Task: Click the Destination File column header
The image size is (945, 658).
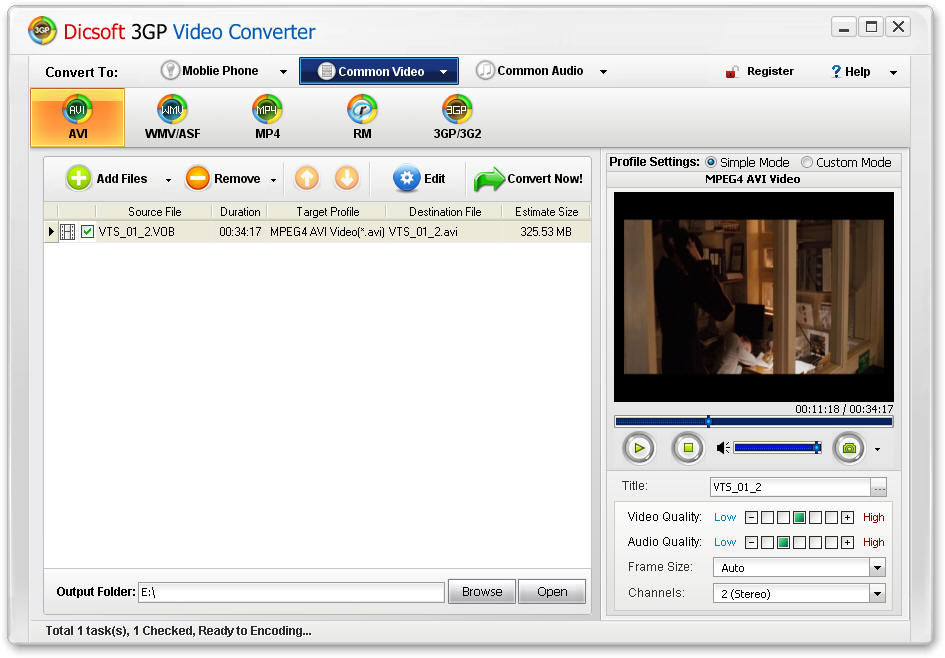Action: coord(445,212)
